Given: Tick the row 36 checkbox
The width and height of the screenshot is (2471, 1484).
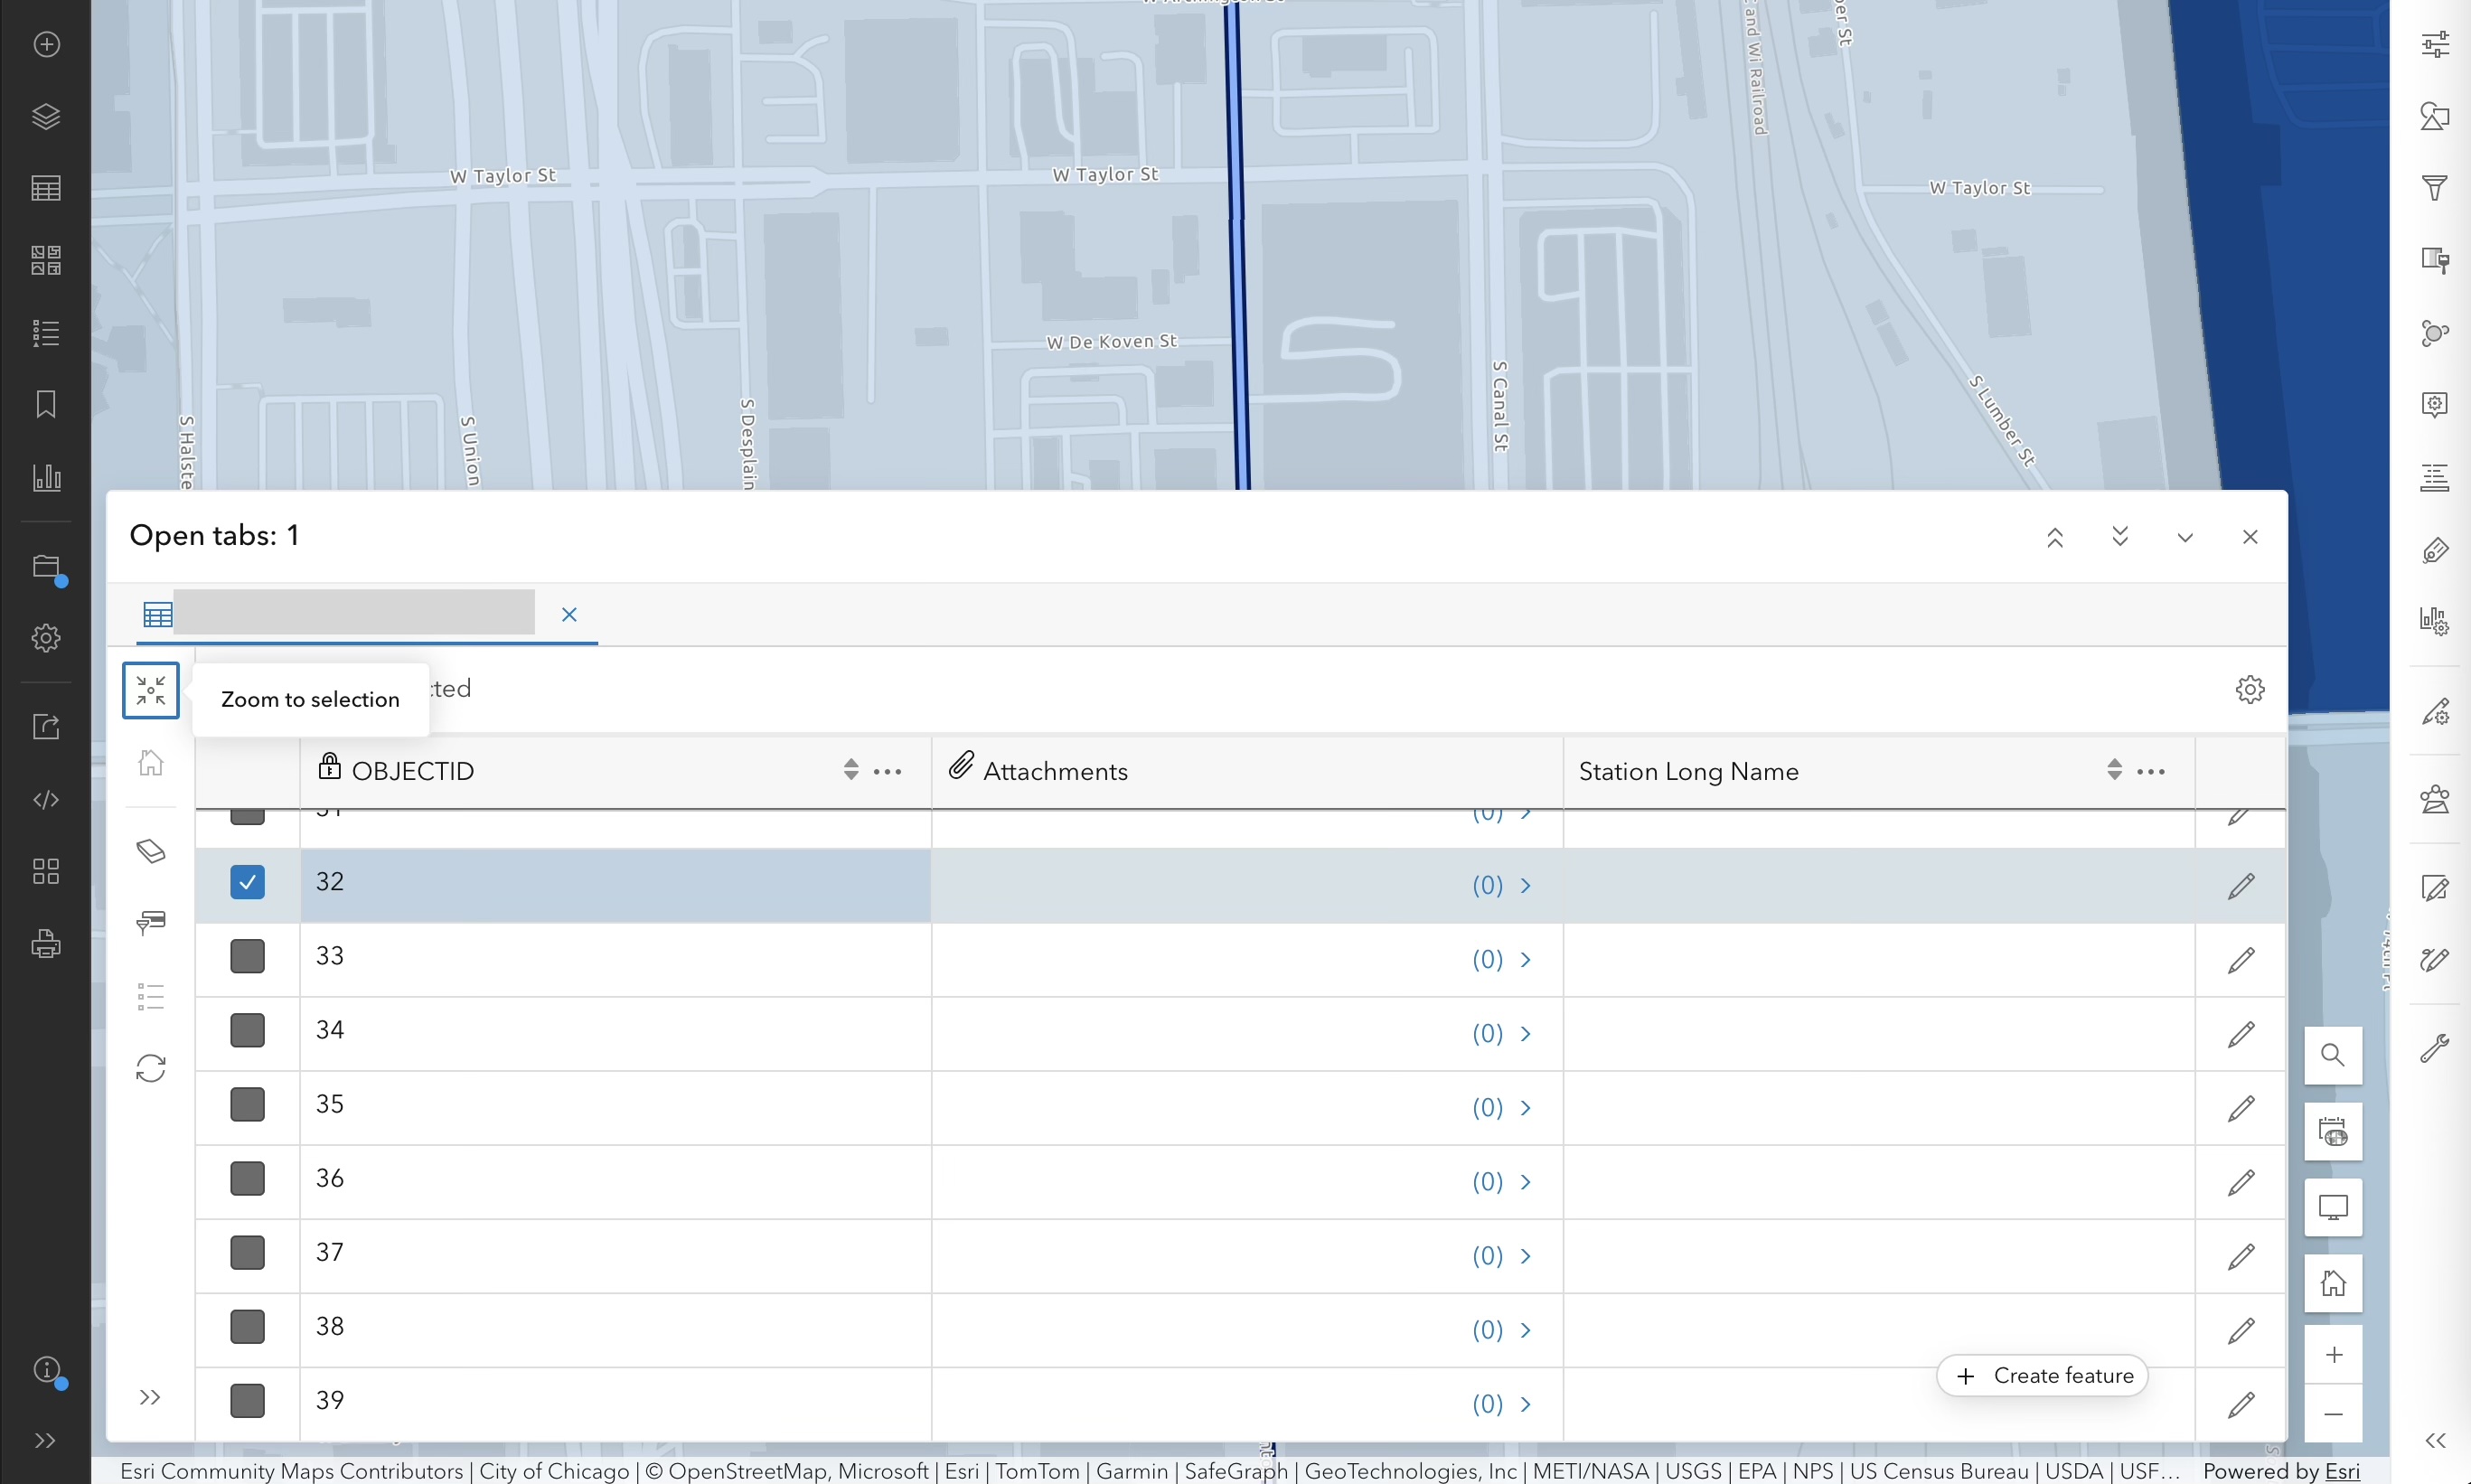Looking at the screenshot, I should tap(247, 1178).
